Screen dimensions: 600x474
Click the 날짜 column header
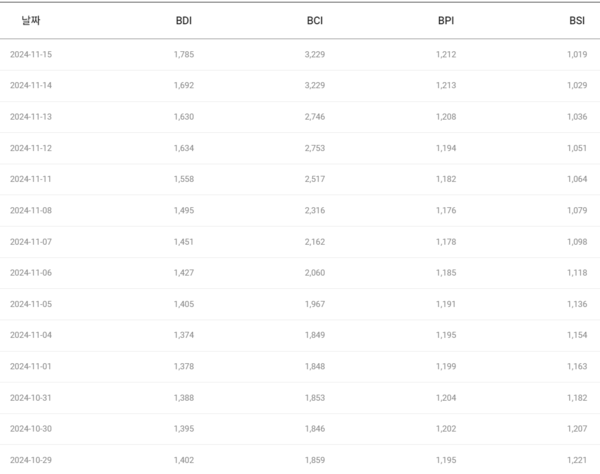coord(30,20)
